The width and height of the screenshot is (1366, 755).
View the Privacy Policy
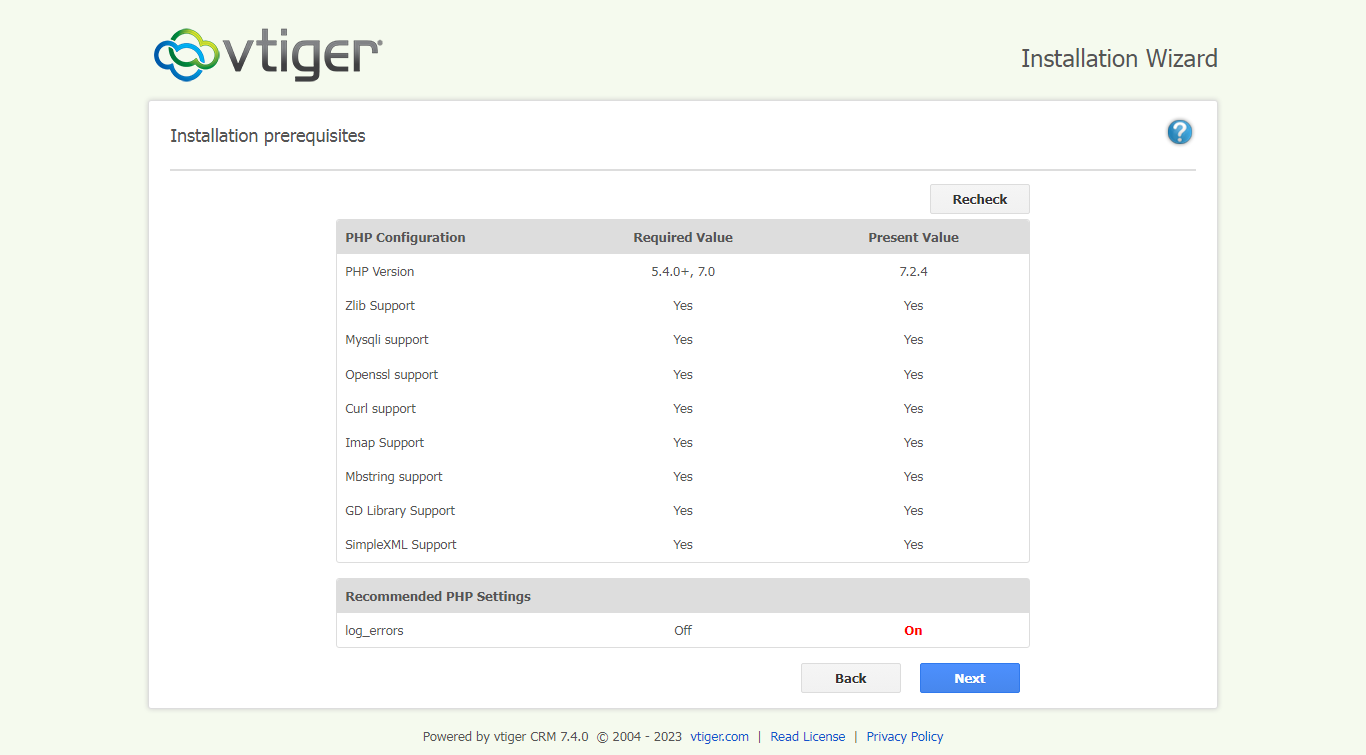904,736
